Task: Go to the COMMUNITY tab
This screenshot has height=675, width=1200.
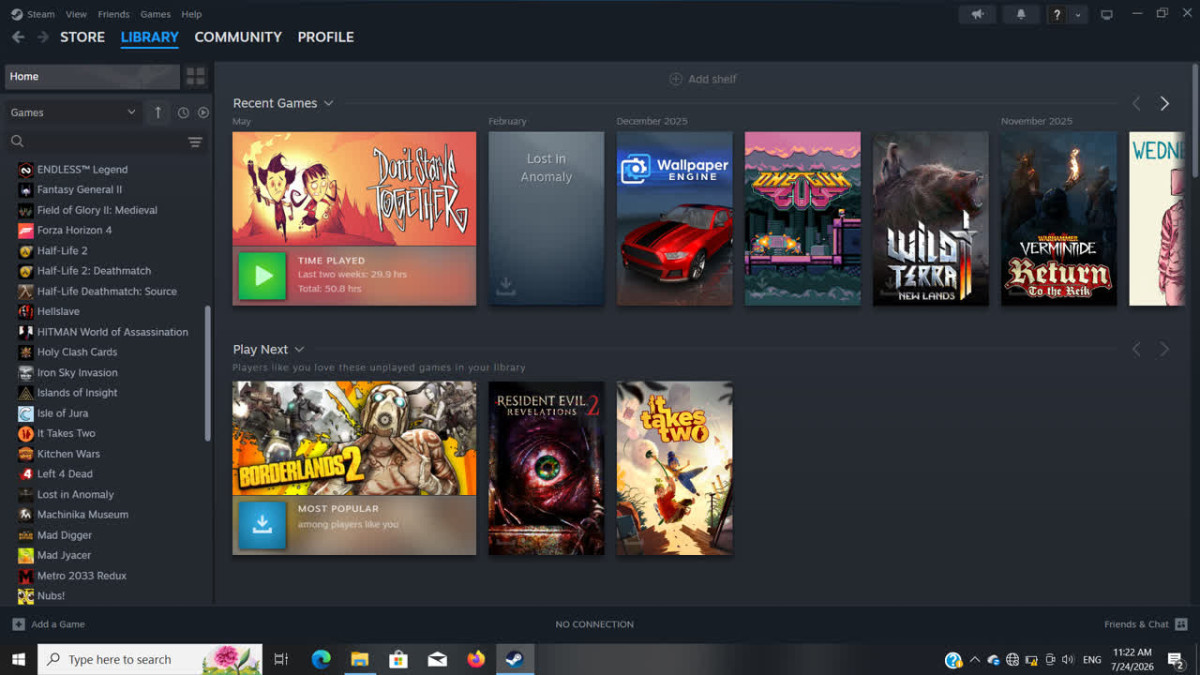Action: point(238,37)
